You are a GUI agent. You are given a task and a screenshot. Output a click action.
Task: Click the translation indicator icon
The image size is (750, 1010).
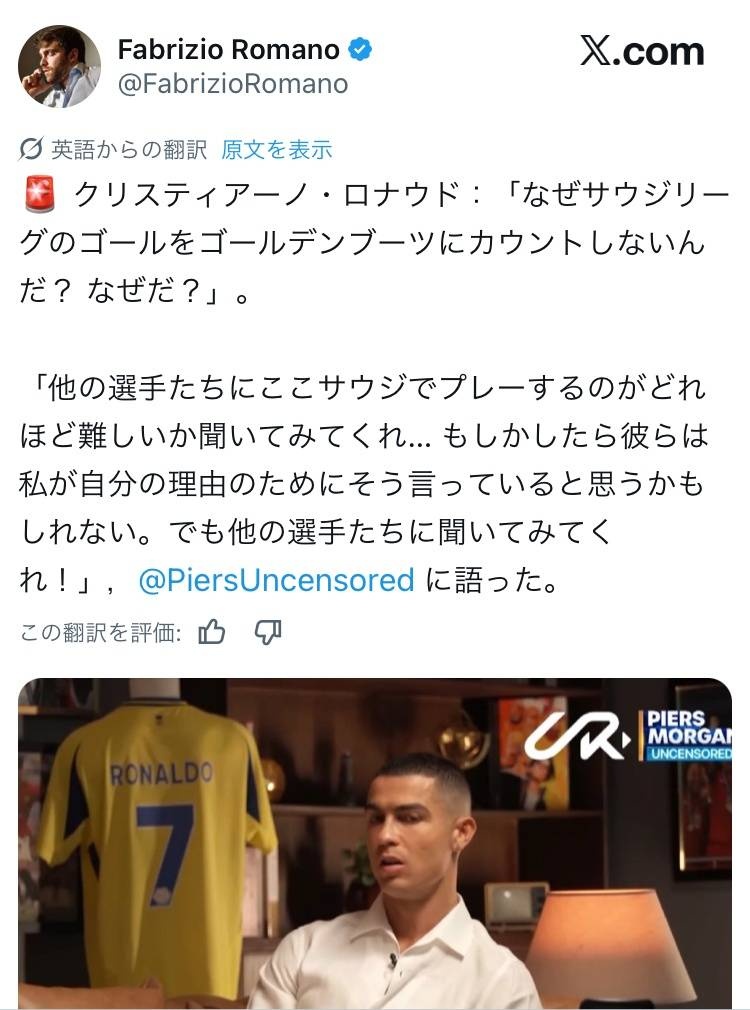point(30,149)
